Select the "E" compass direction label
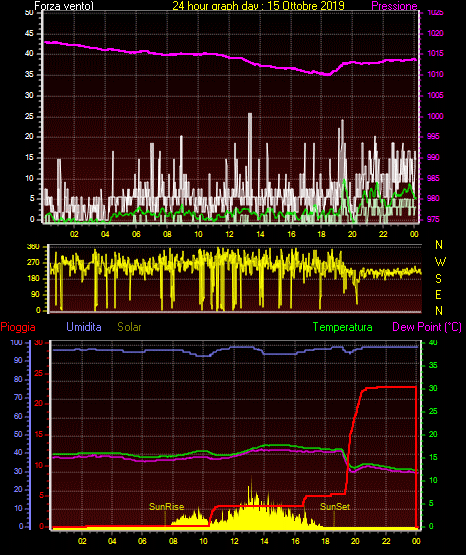 pos(438,294)
